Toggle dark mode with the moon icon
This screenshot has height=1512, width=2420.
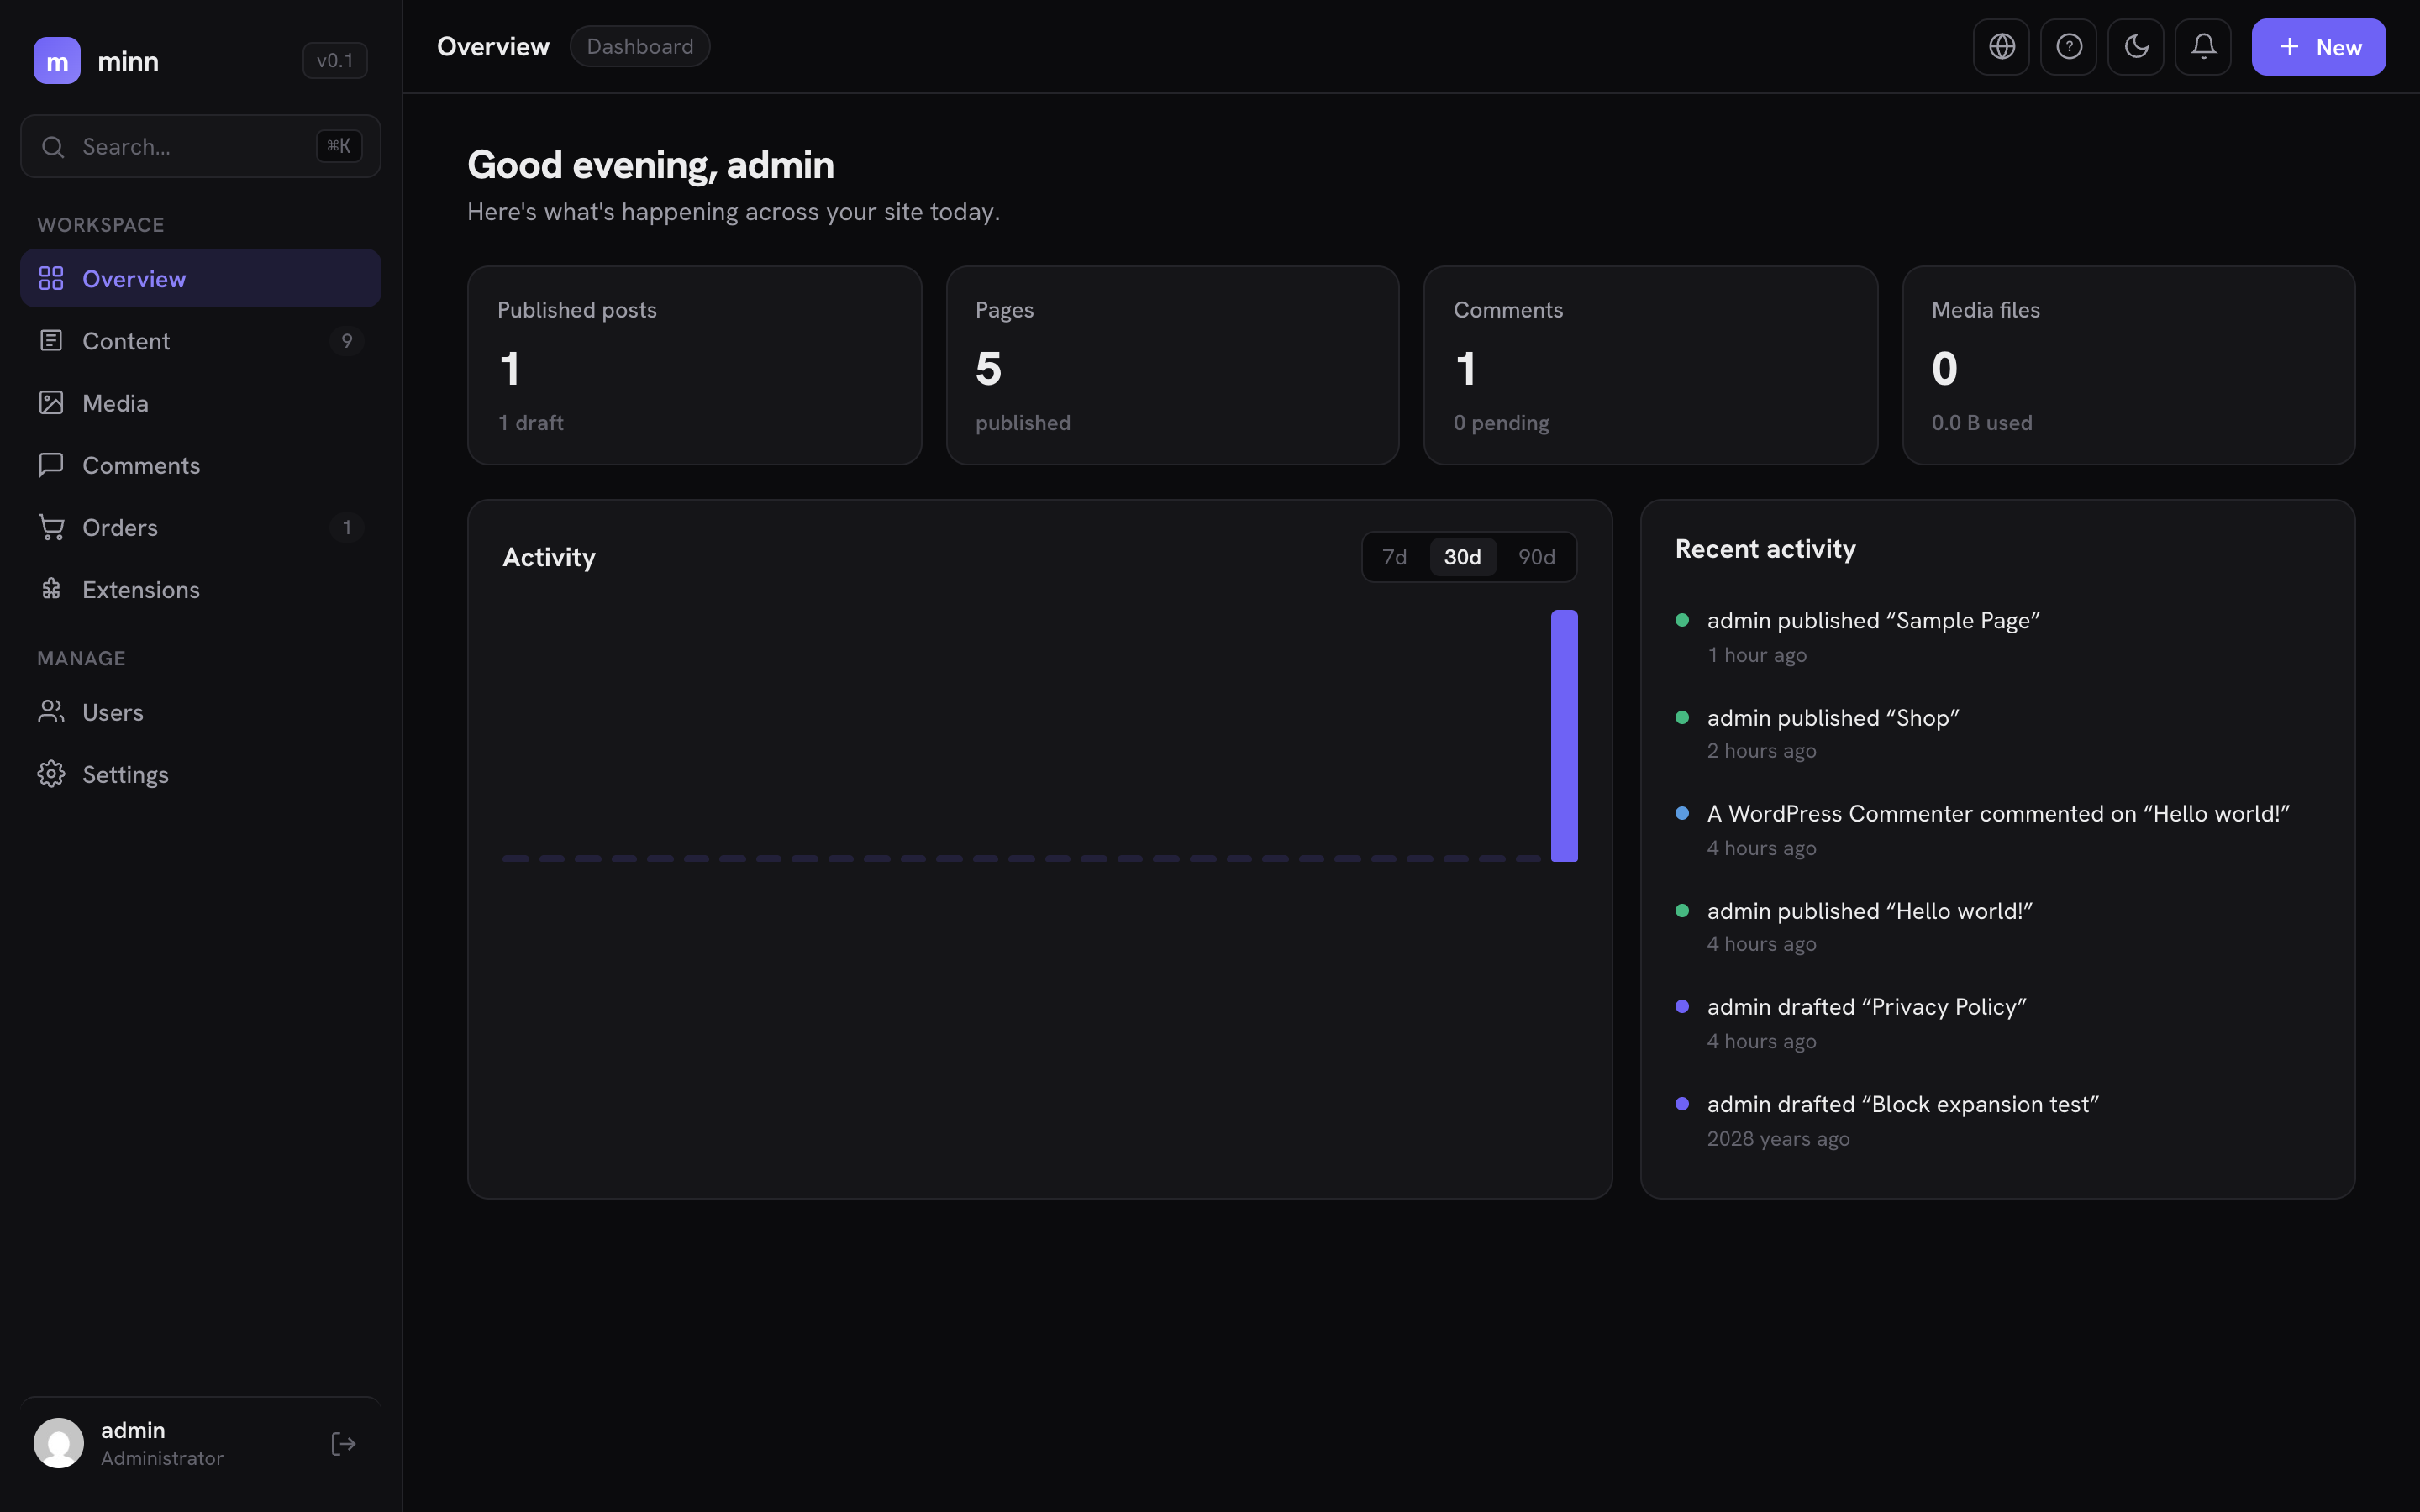pyautogui.click(x=2135, y=46)
